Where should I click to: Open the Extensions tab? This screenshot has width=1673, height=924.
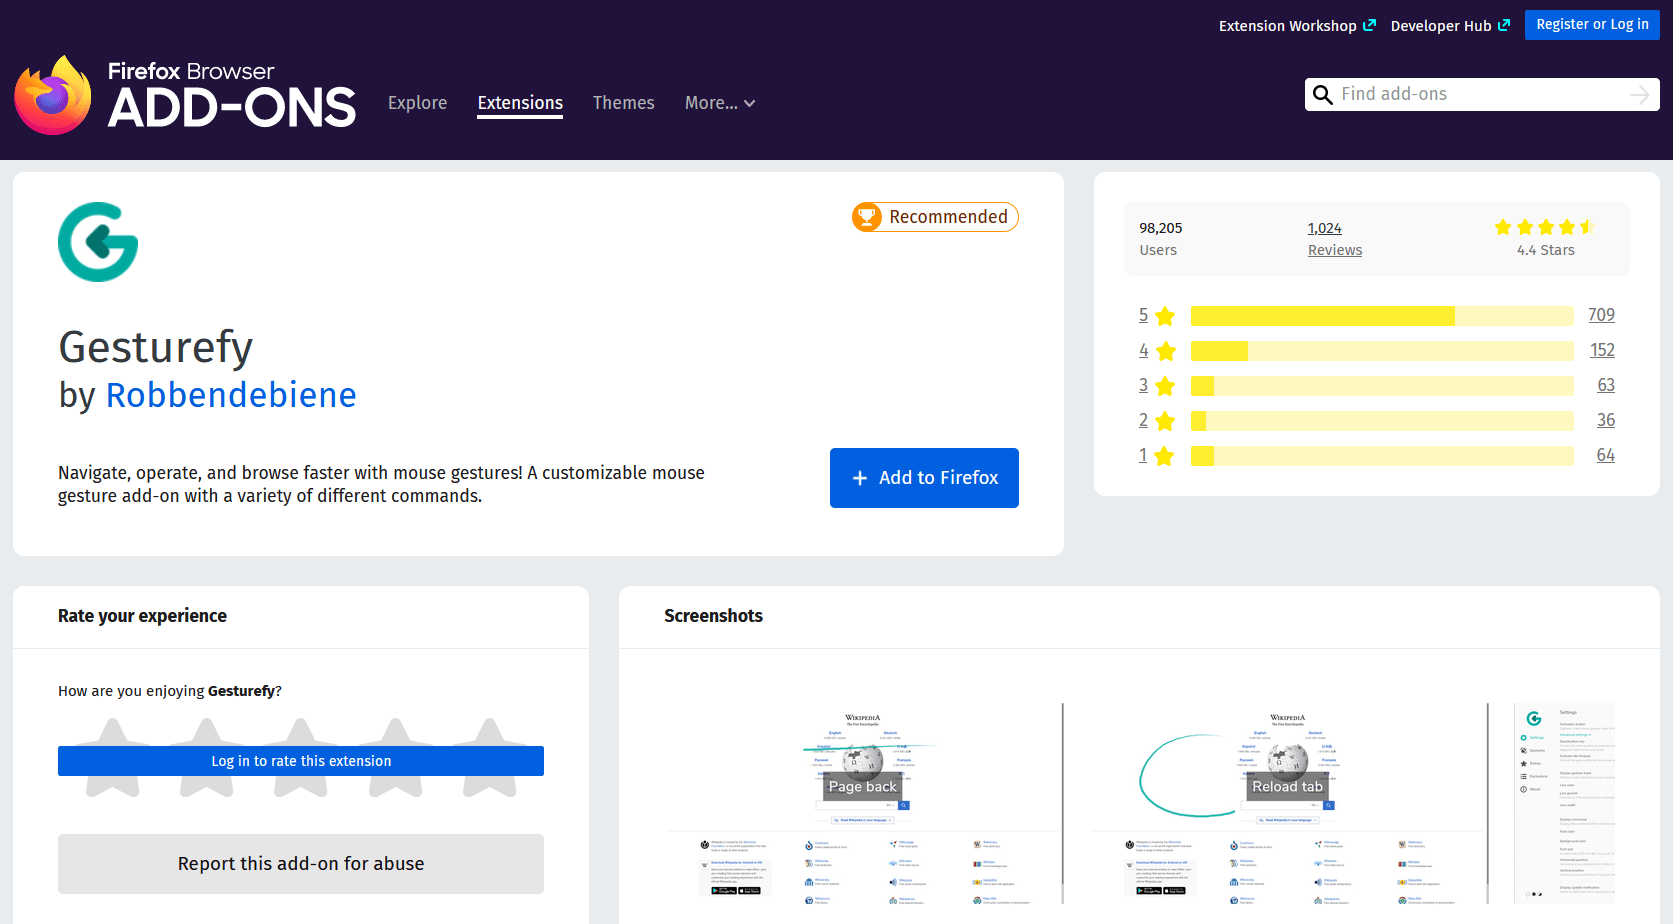coord(520,103)
